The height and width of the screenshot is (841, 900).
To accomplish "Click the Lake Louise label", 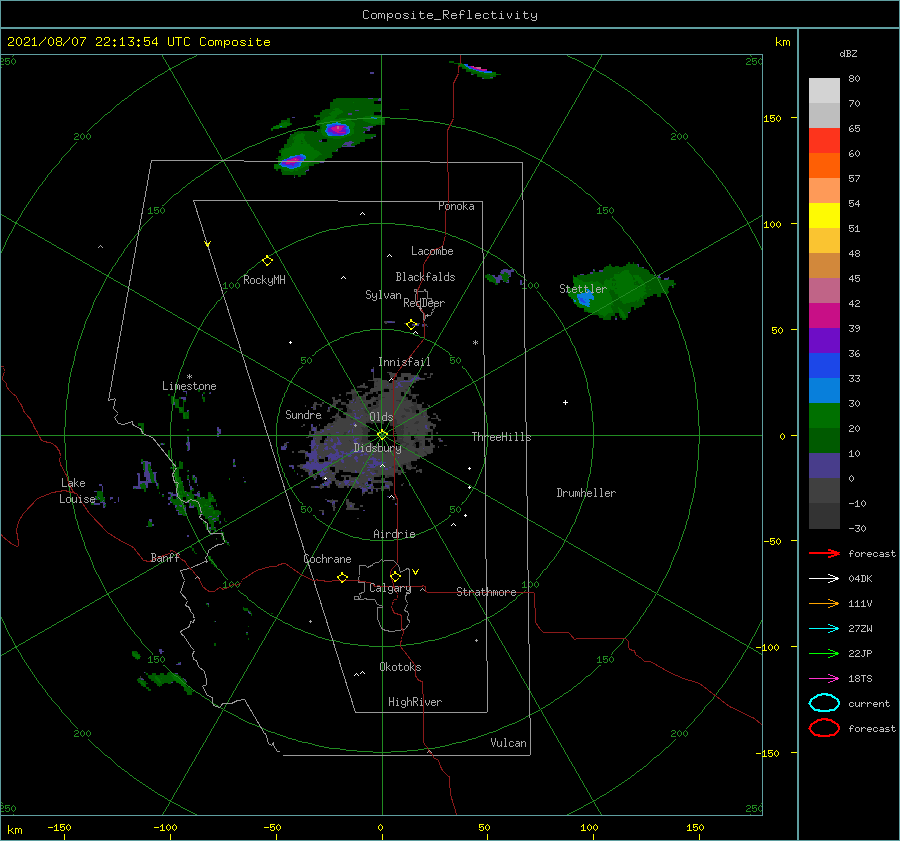I will point(77,491).
